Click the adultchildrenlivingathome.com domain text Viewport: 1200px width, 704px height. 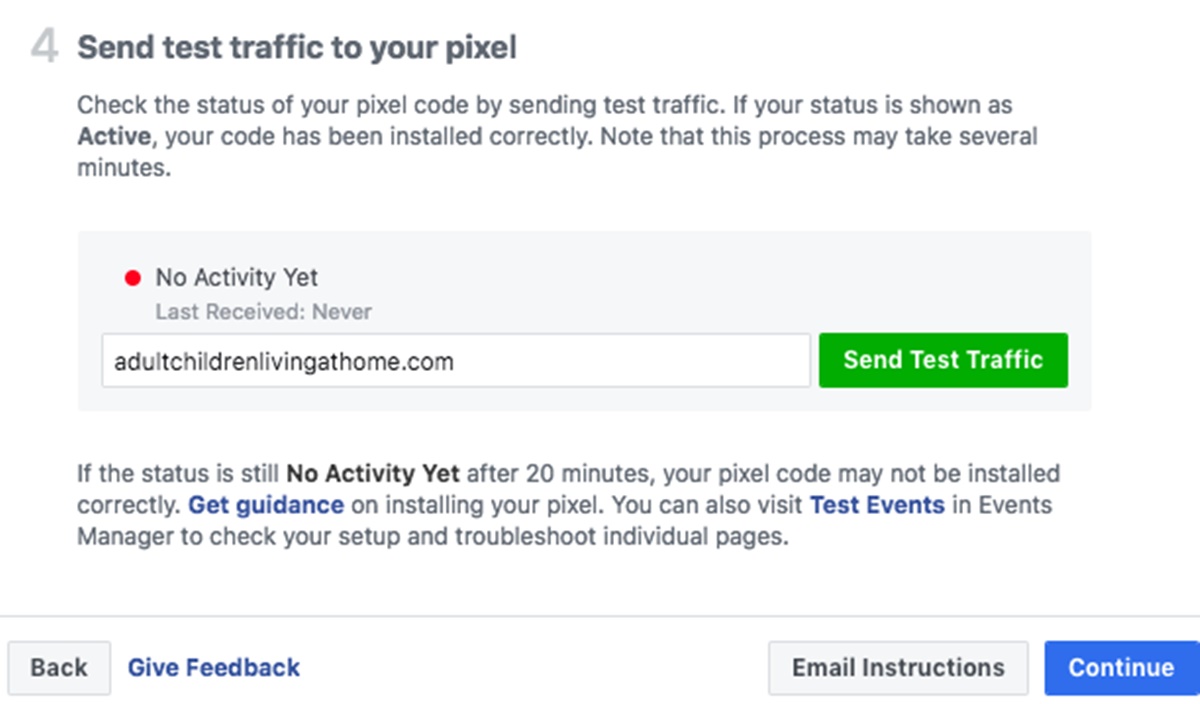click(284, 361)
